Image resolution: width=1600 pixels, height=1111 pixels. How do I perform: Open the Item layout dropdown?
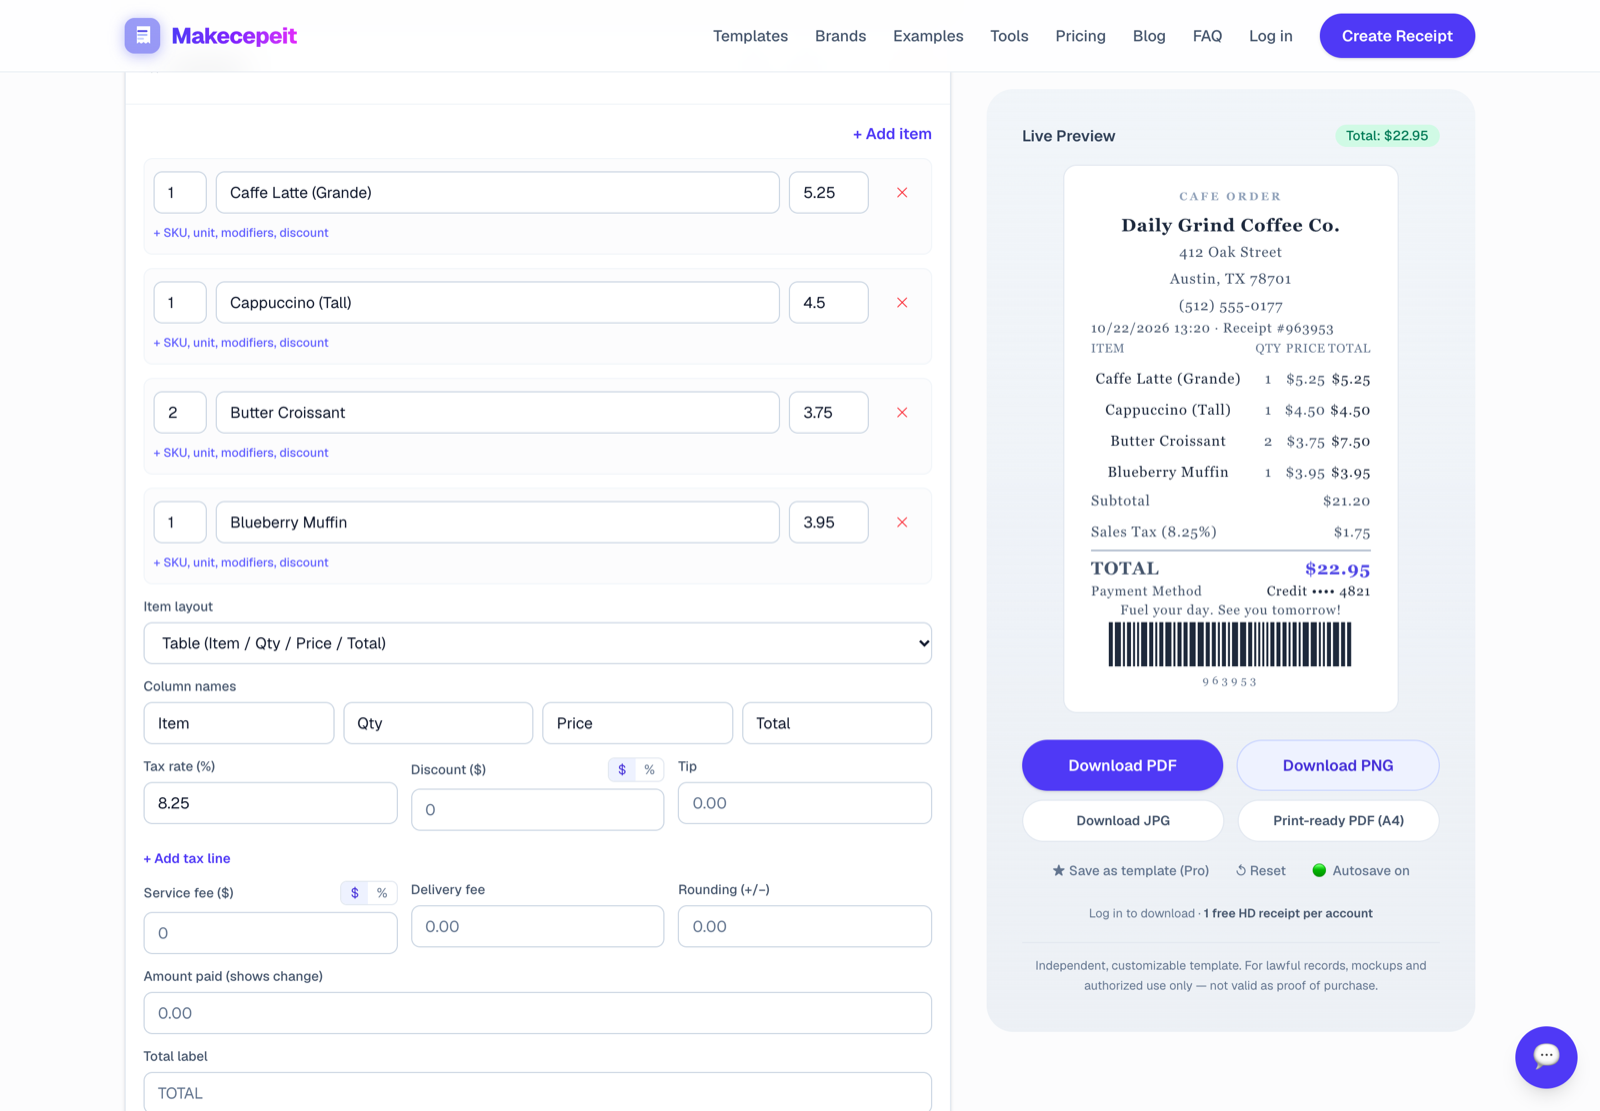coord(538,643)
